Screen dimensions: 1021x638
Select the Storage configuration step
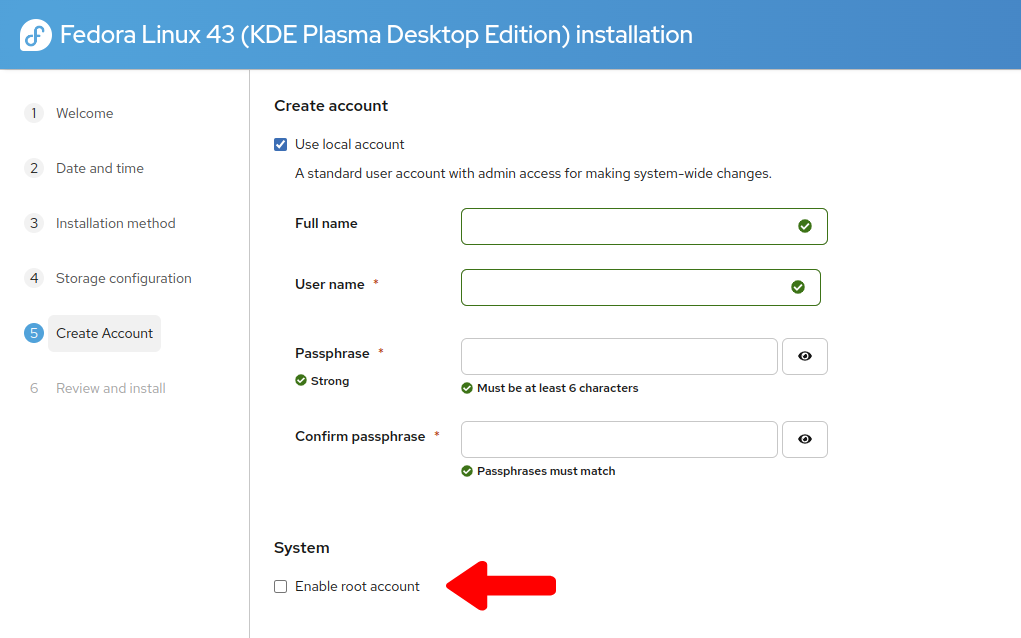coord(123,279)
